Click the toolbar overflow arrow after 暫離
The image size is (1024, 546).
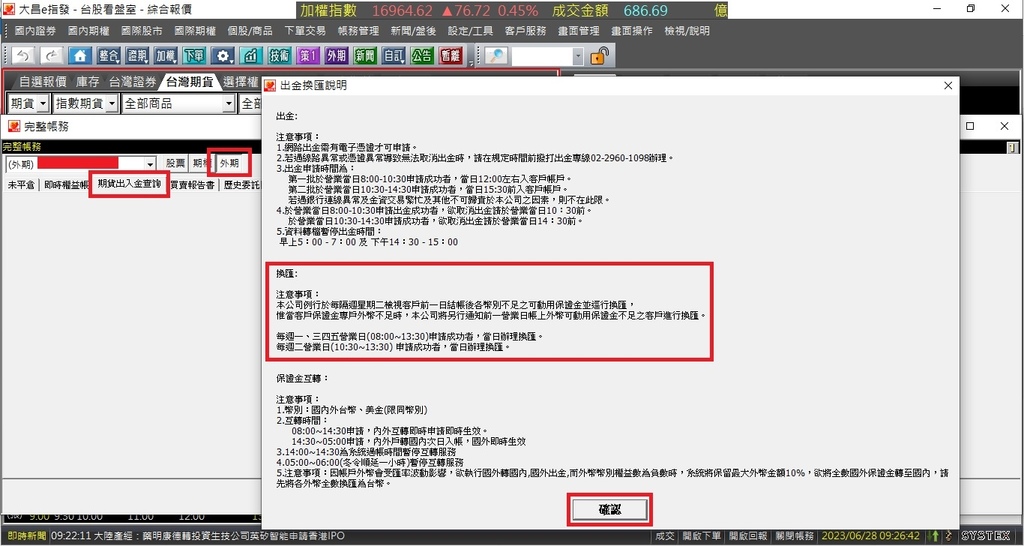tap(471, 61)
